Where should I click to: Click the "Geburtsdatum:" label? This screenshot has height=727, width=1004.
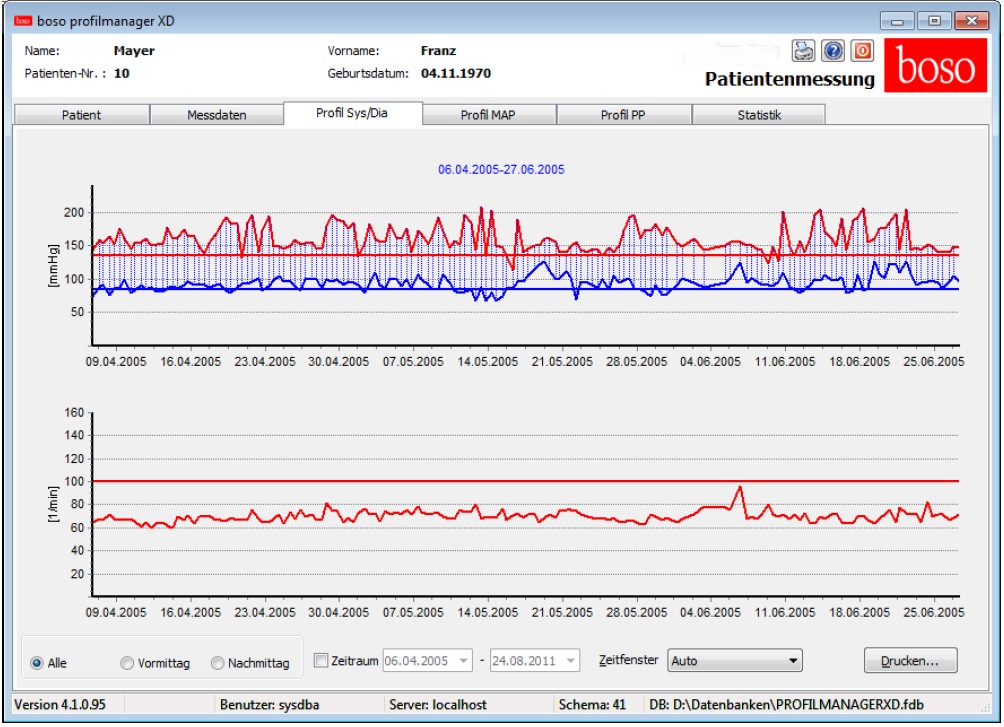click(x=368, y=74)
